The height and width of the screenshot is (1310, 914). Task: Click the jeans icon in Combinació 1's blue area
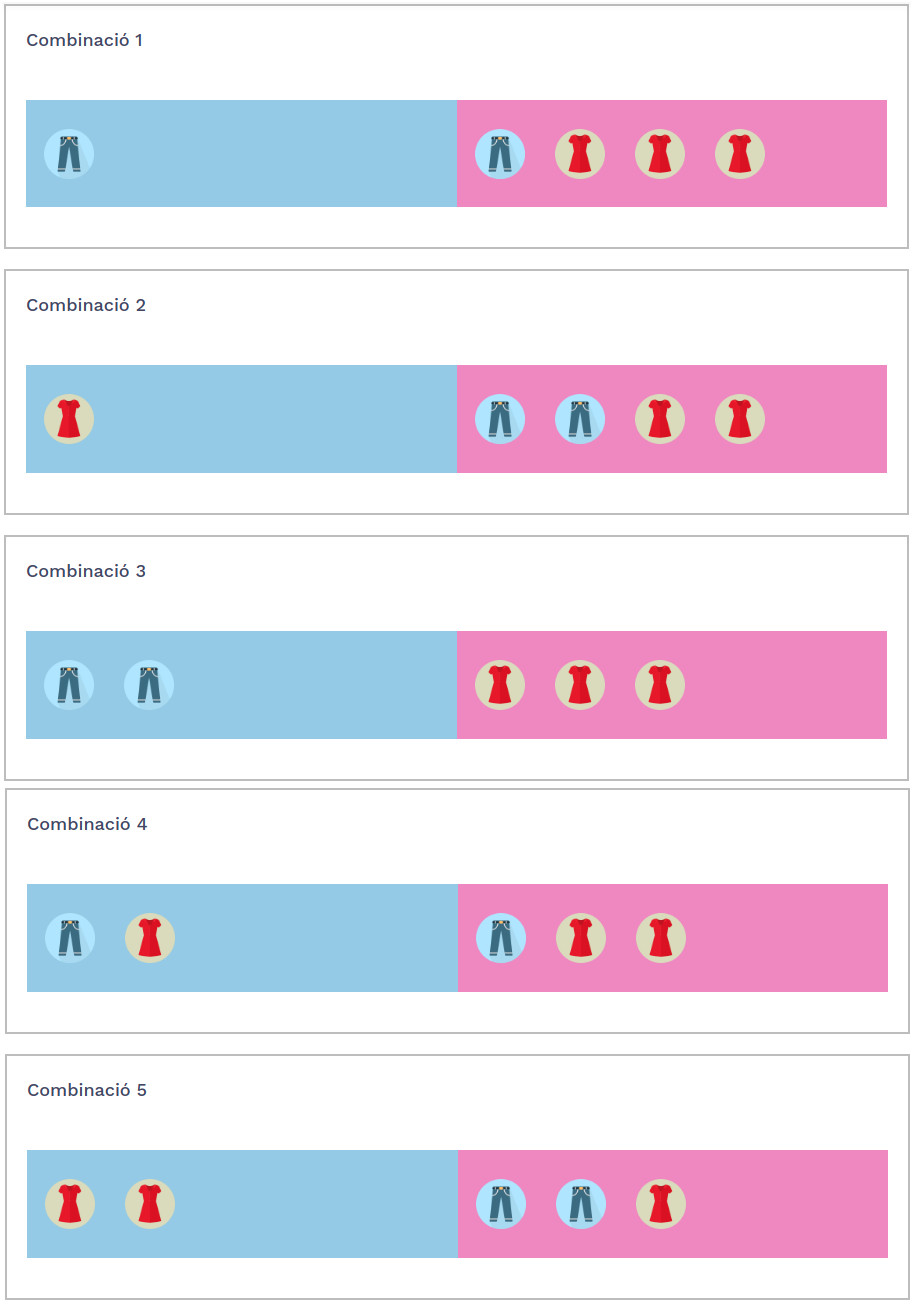[69, 154]
